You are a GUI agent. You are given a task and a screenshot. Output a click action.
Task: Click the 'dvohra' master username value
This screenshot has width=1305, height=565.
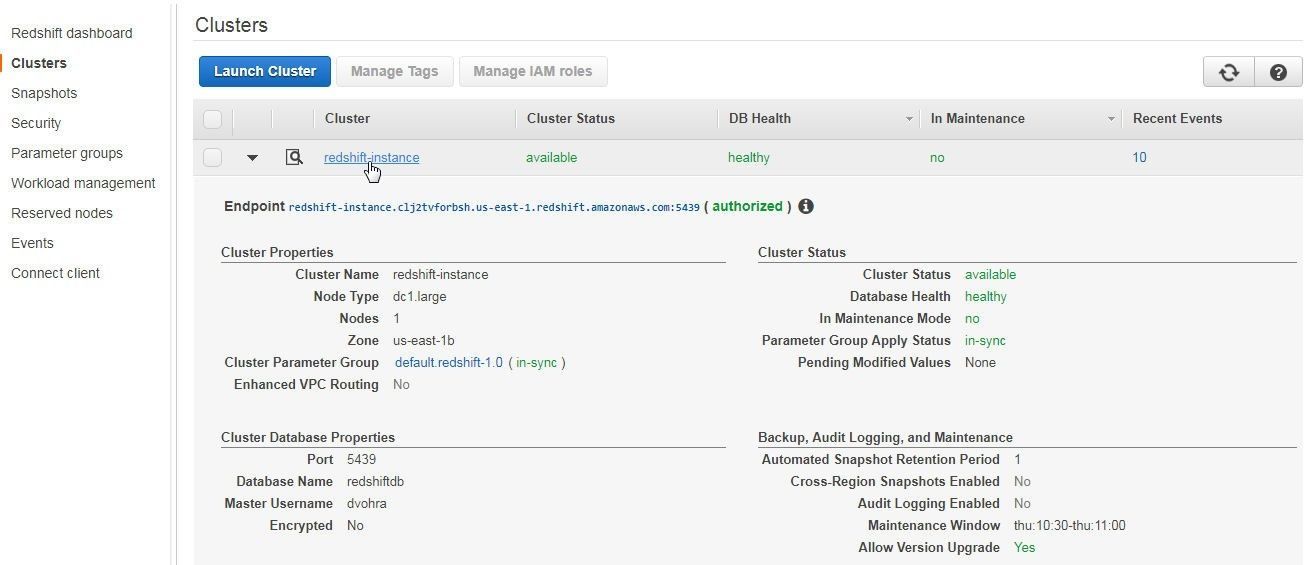[367, 503]
